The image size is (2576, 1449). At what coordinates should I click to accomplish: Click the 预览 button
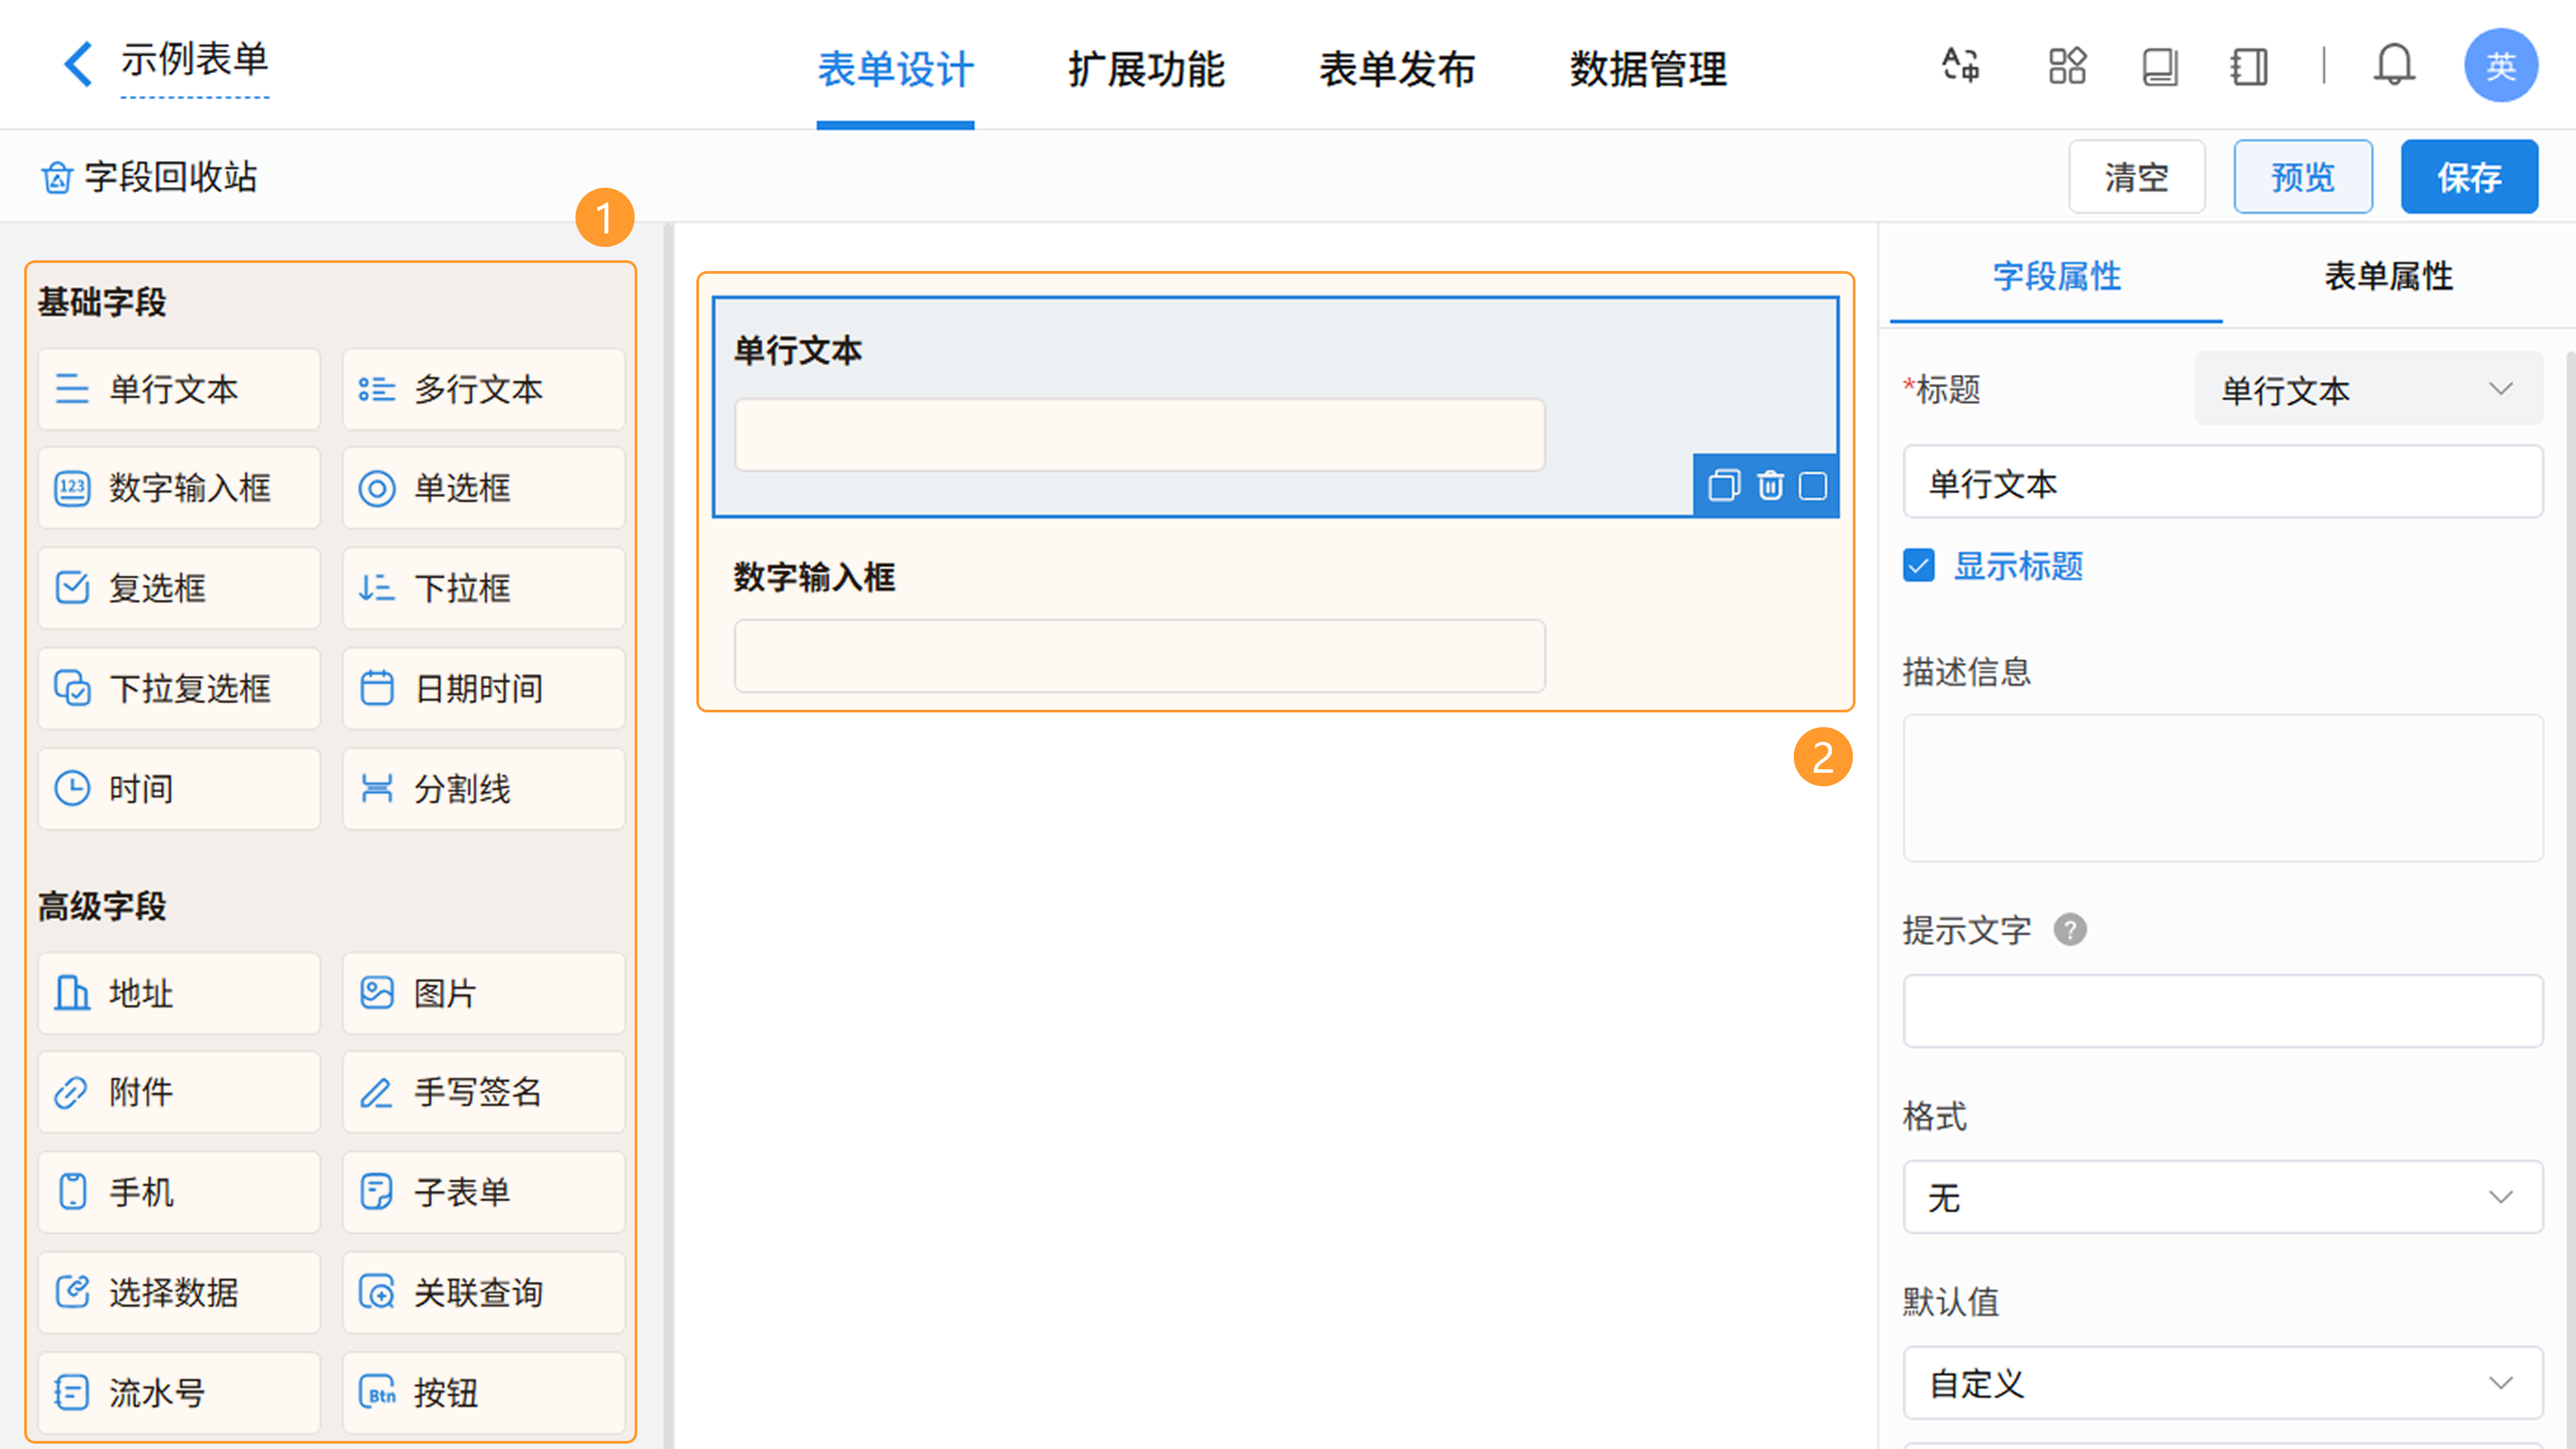tap(2302, 177)
